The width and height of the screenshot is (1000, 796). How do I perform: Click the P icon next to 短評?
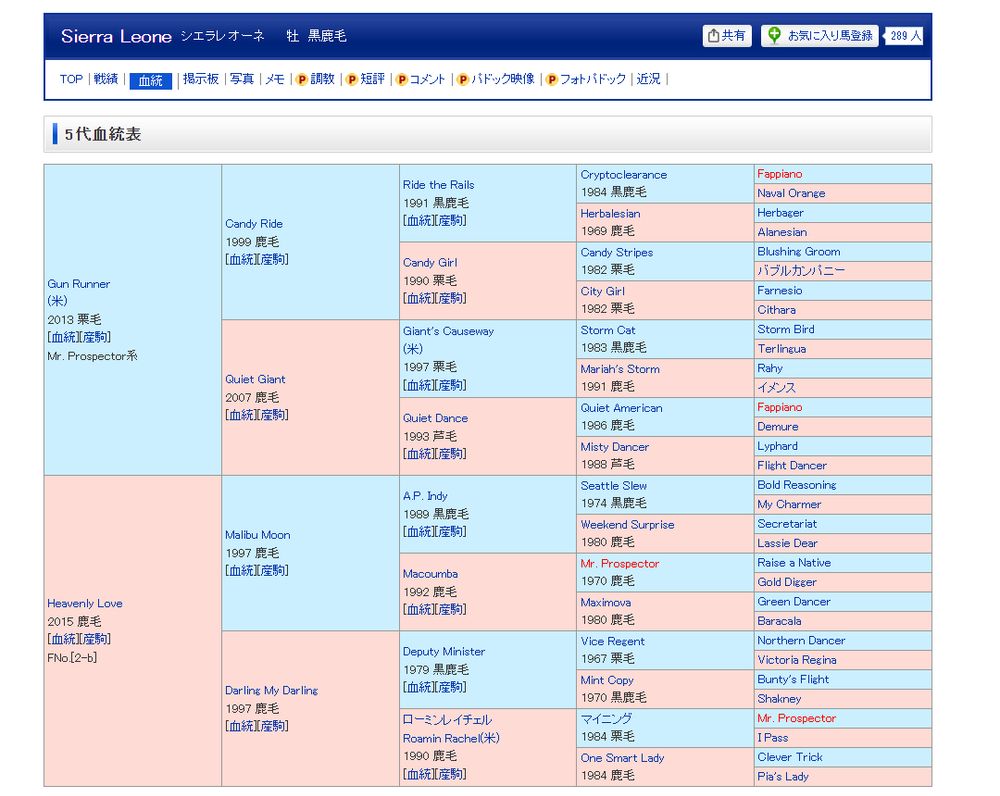tap(351, 80)
